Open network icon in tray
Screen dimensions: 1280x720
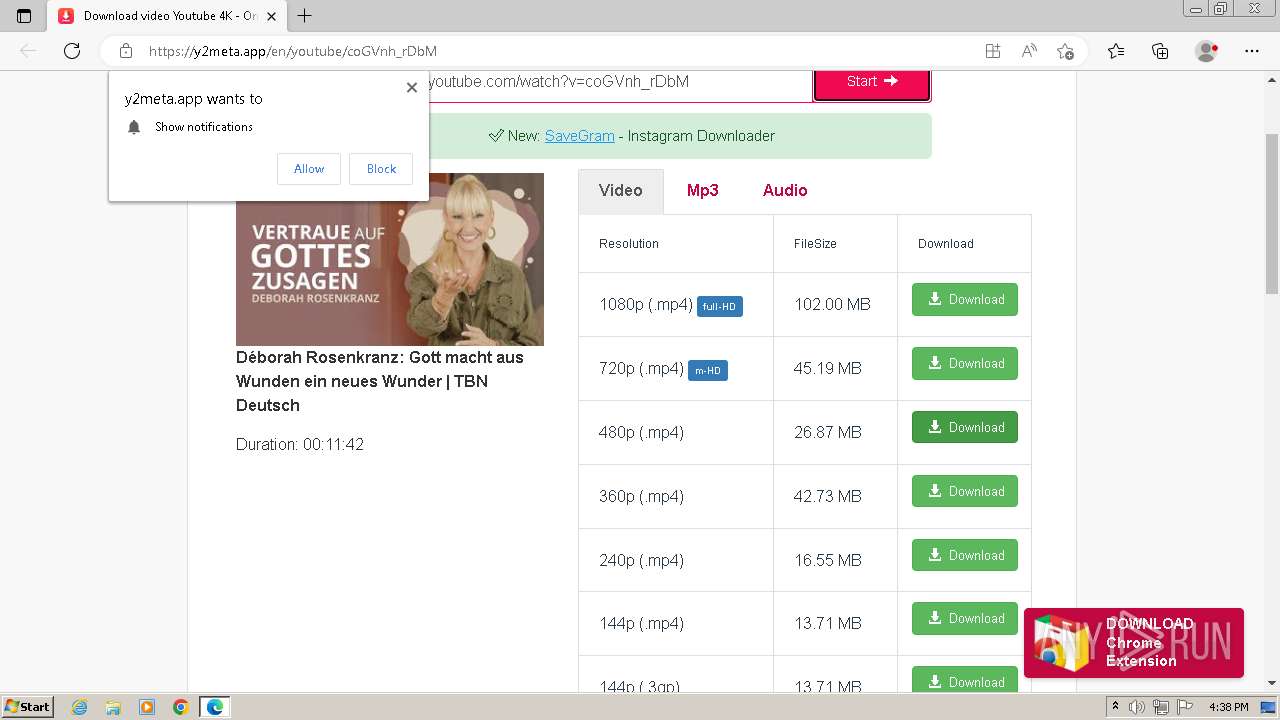[x=1160, y=707]
